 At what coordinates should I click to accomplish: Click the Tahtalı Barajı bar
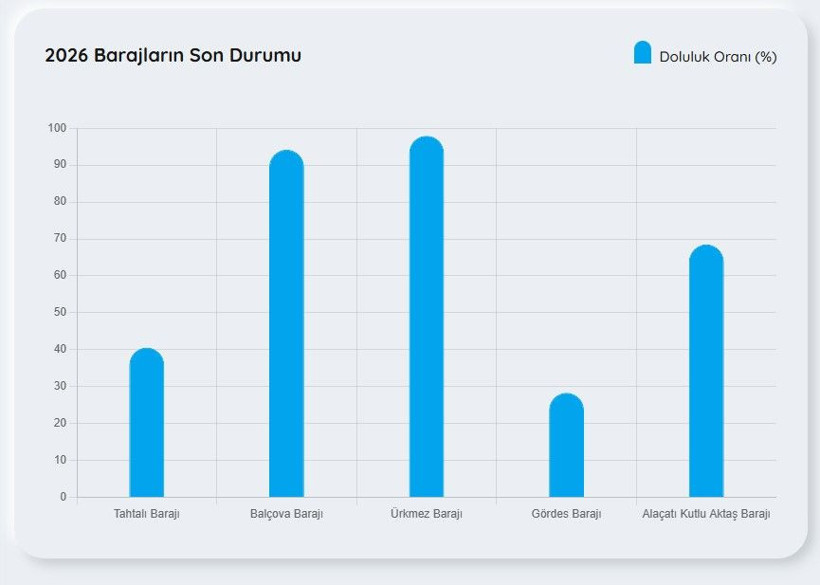[x=146, y=425]
